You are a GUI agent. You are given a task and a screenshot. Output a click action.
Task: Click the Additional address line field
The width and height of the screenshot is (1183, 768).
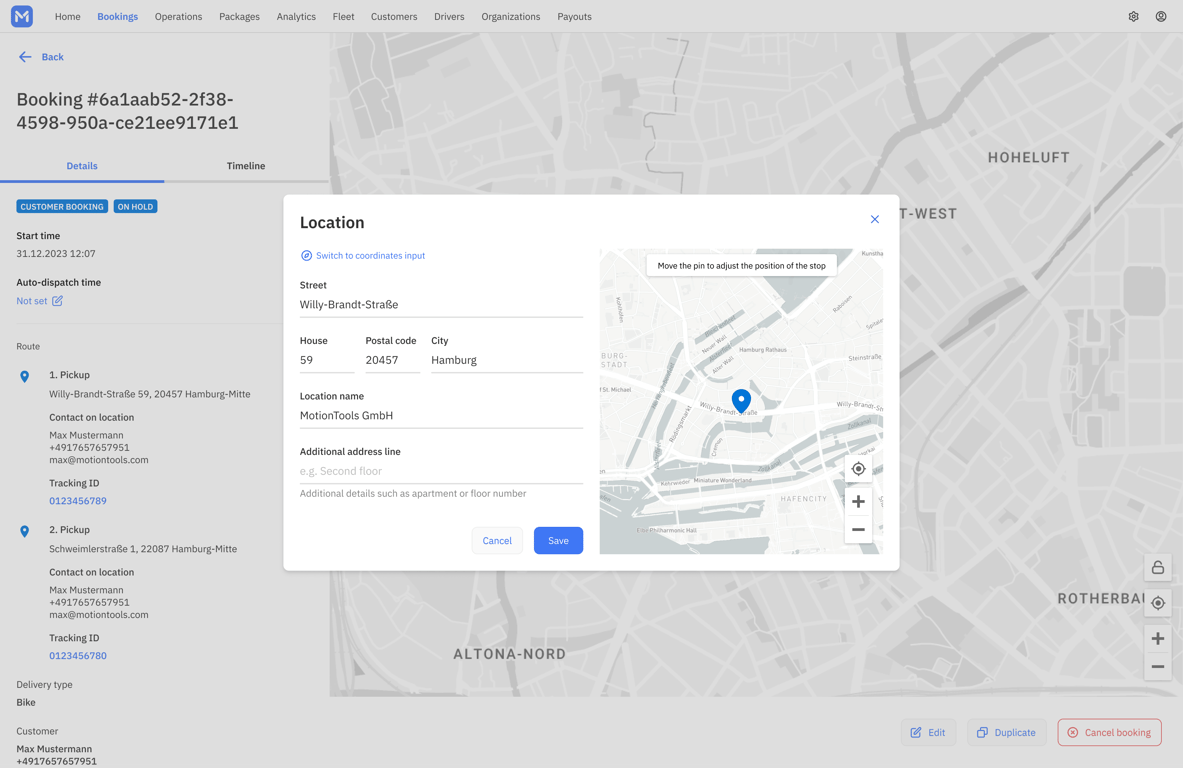pyautogui.click(x=441, y=472)
